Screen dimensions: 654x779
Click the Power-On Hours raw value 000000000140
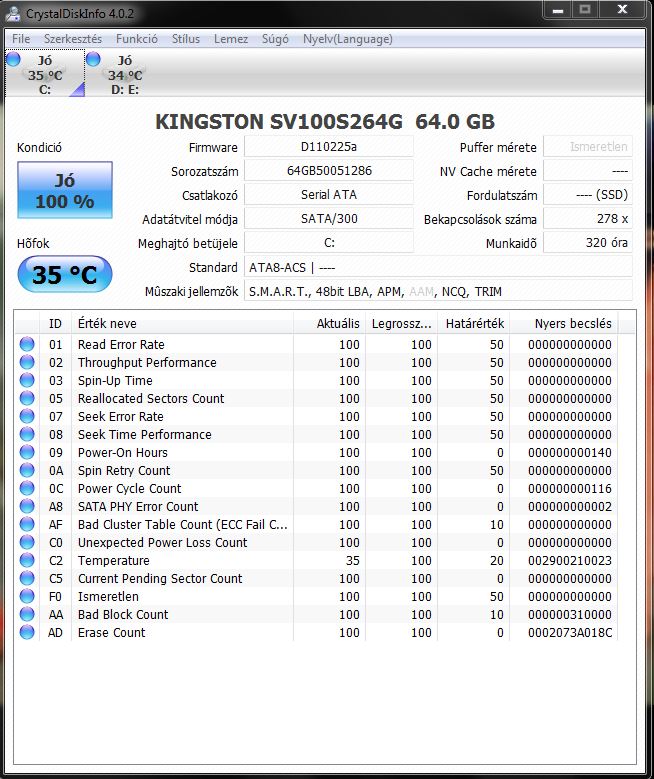pyautogui.click(x=570, y=453)
